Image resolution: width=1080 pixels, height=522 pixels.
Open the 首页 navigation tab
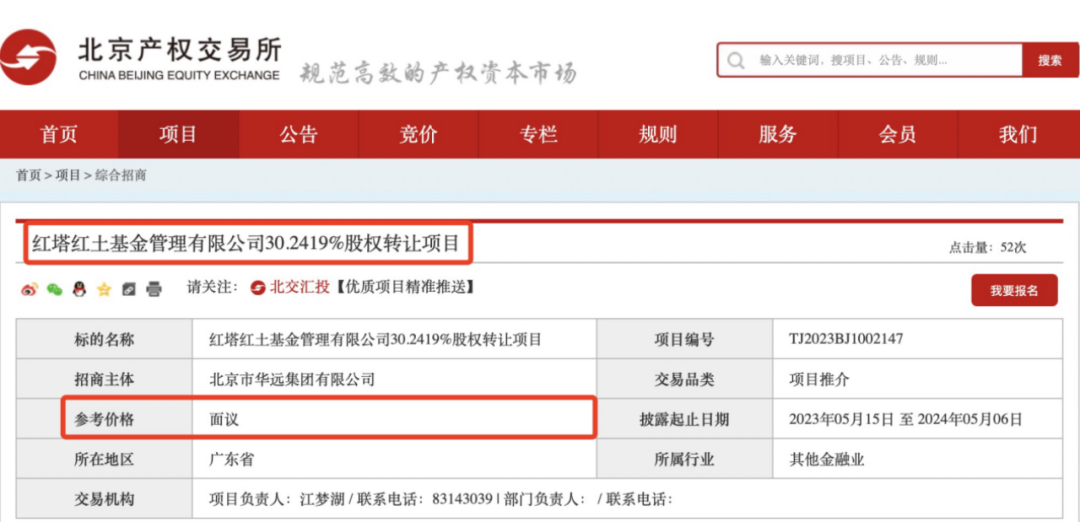click(x=59, y=134)
